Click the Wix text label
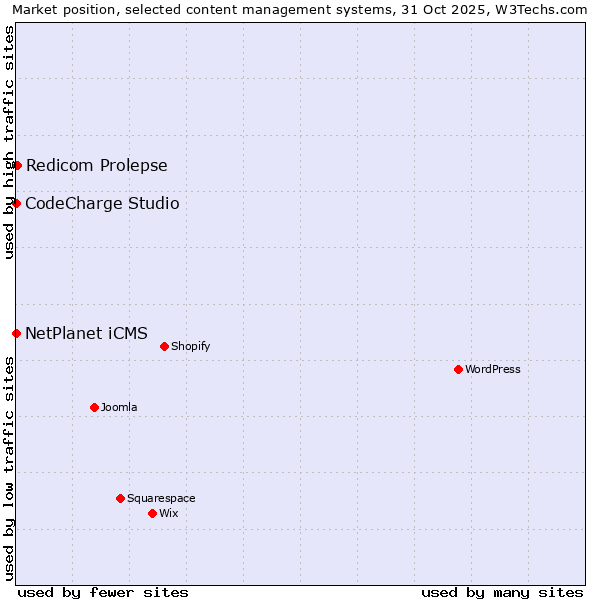 pyautogui.click(x=169, y=514)
